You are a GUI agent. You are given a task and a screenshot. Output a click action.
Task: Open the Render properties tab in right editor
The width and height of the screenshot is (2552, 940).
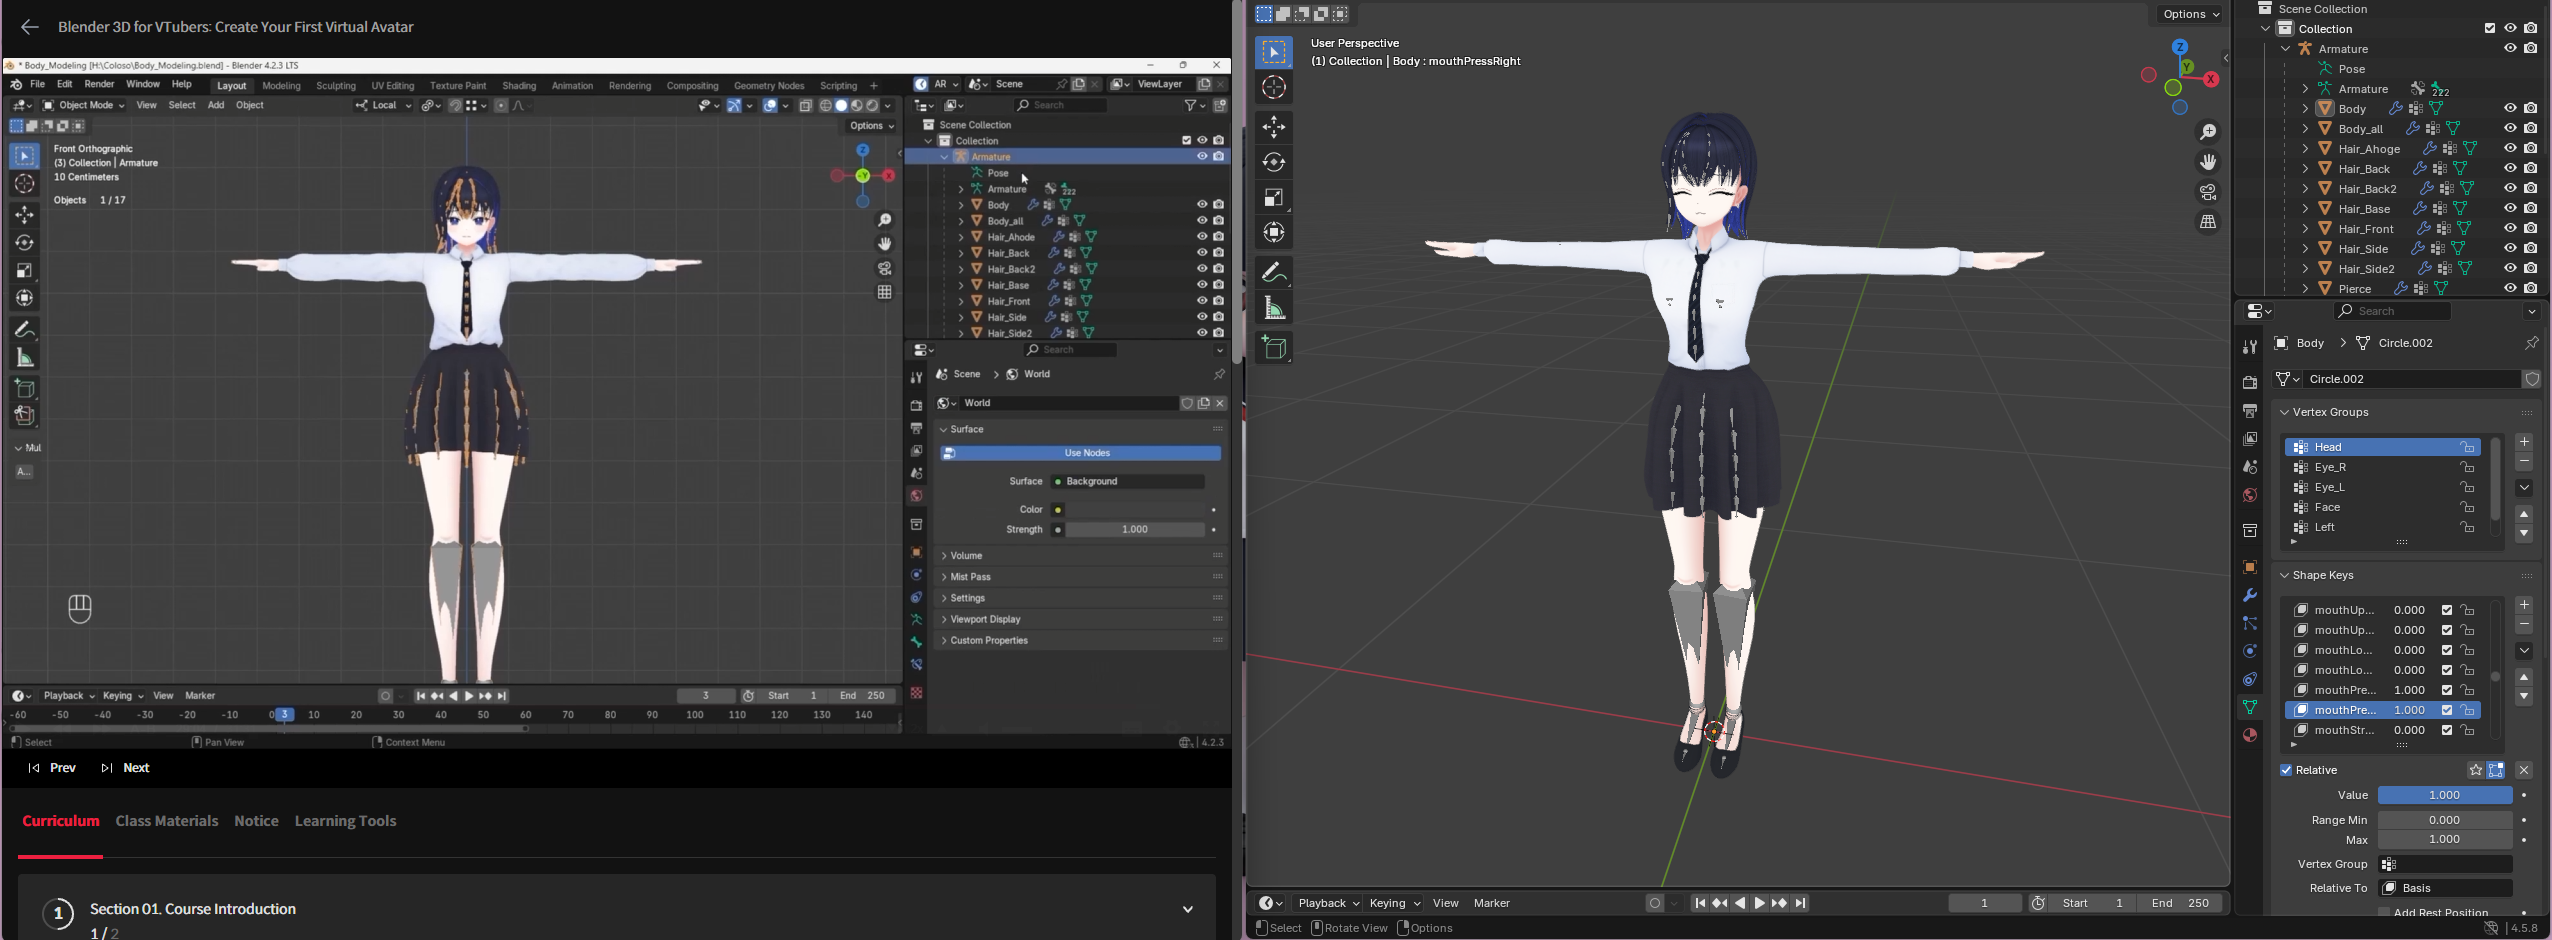pos(2250,382)
